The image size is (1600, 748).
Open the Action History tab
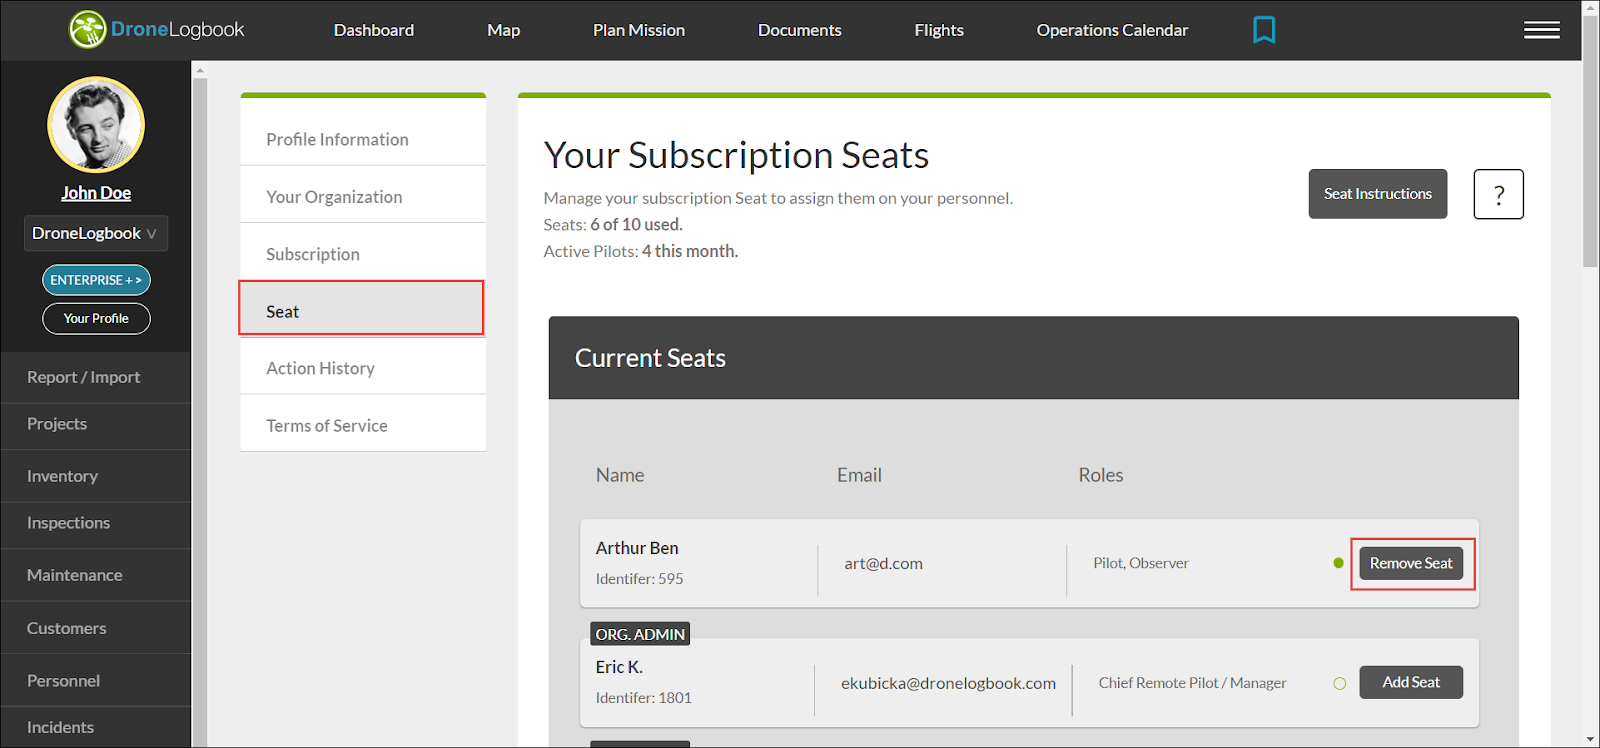pyautogui.click(x=363, y=368)
